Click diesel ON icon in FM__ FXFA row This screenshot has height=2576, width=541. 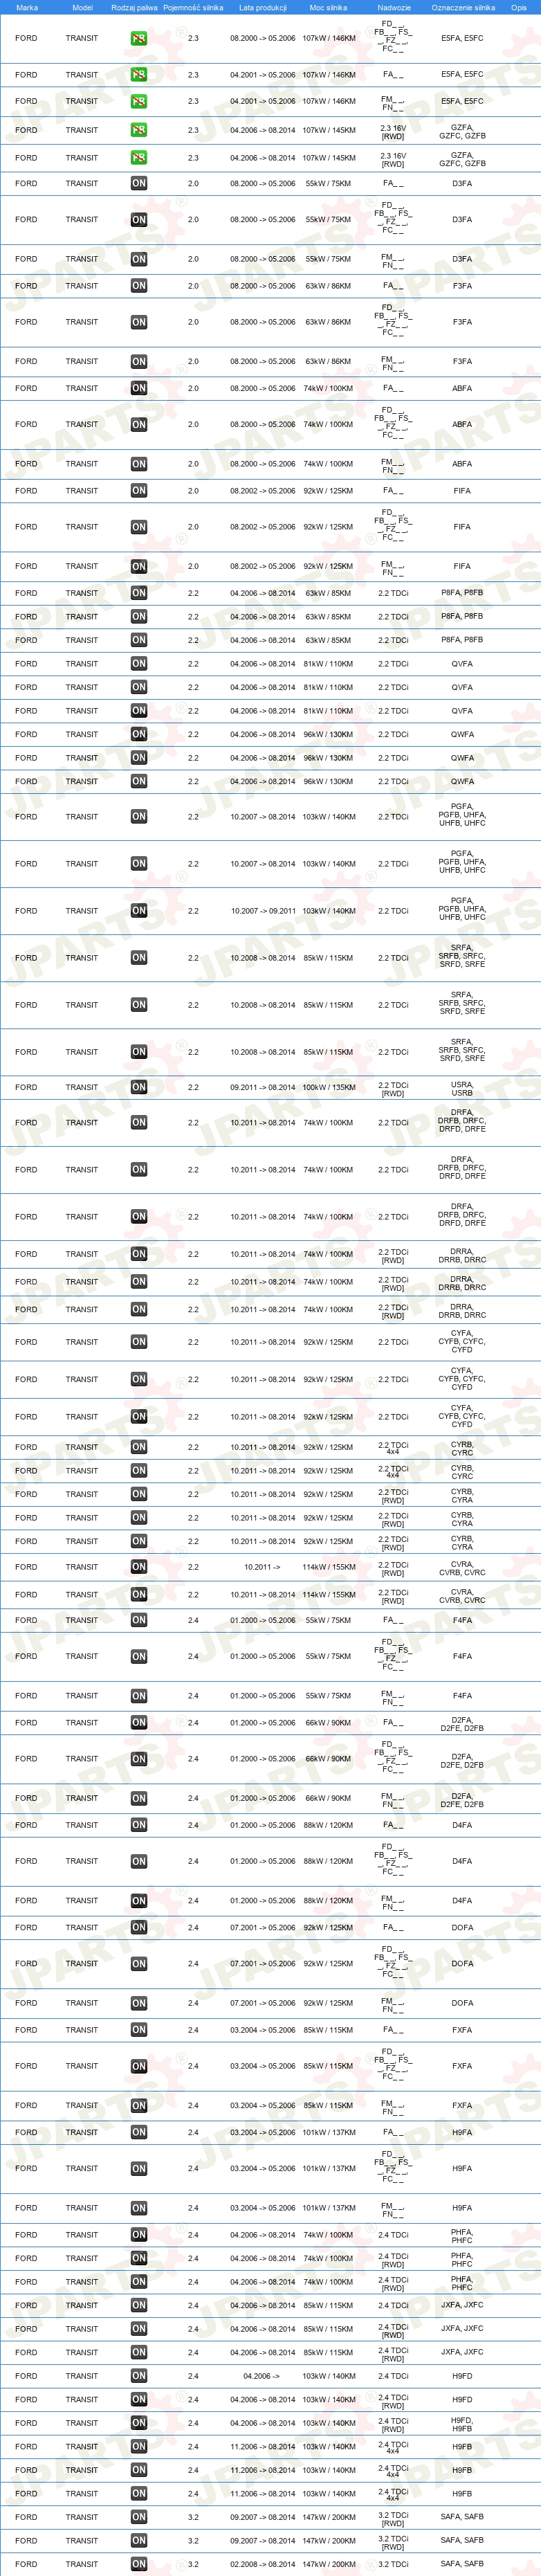[x=139, y=2105]
